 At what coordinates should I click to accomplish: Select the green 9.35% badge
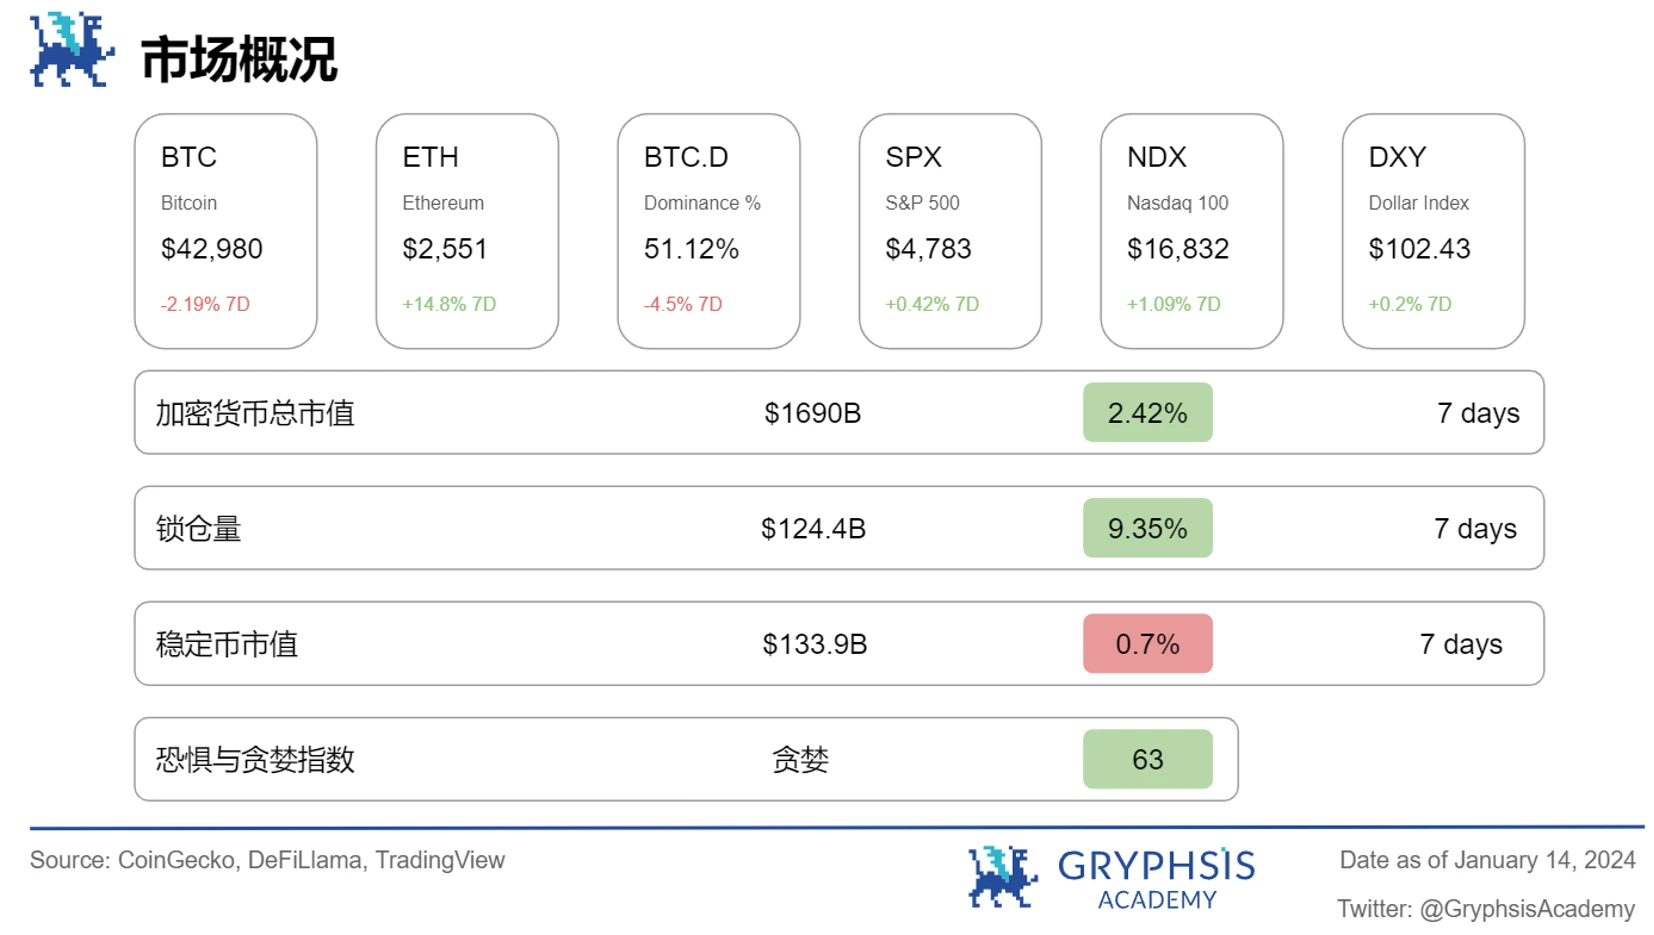click(1147, 528)
